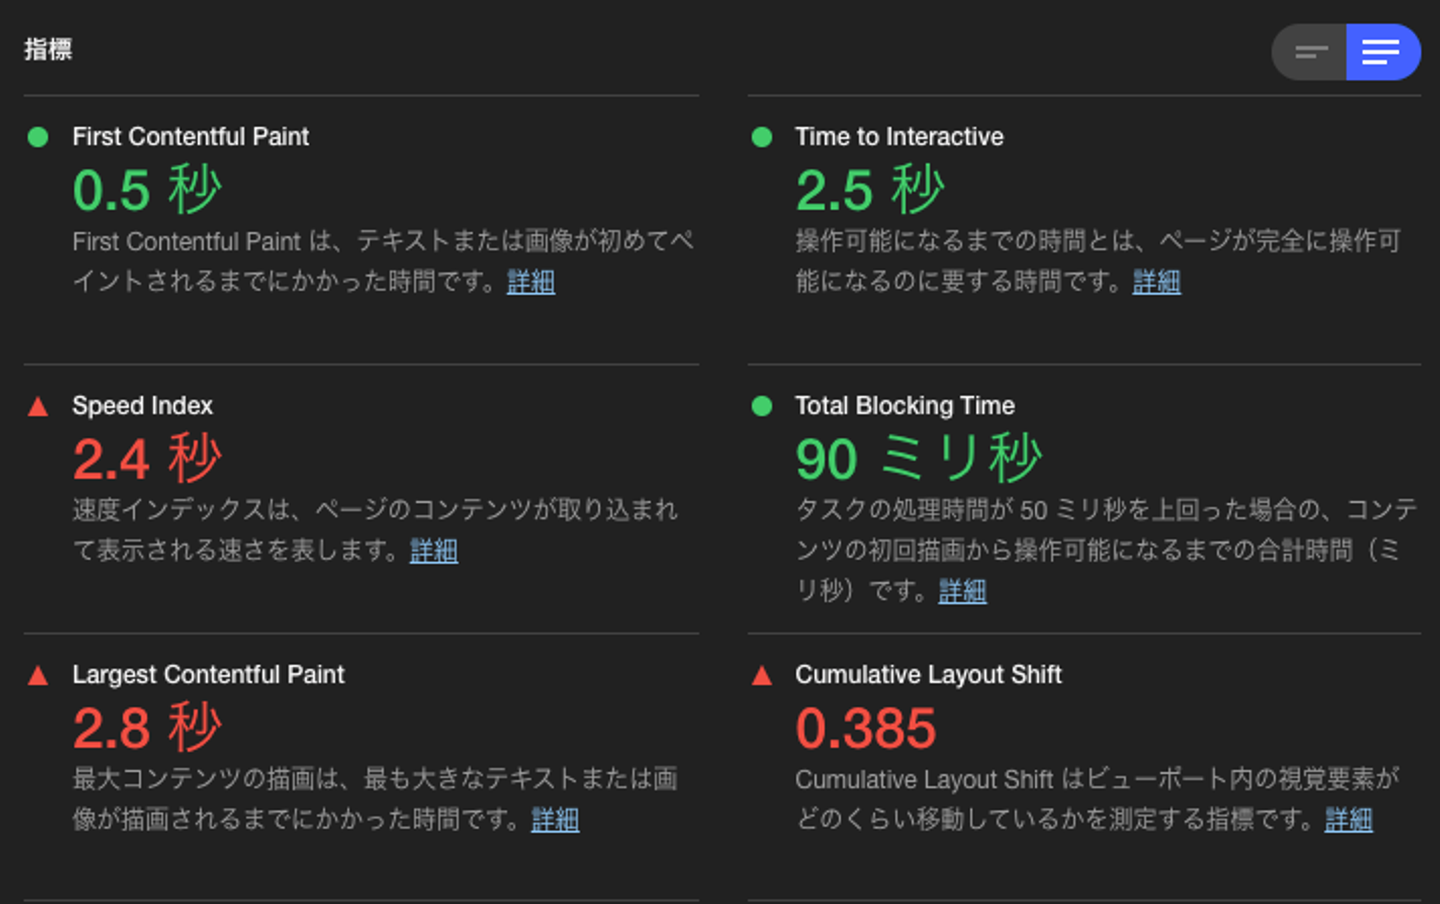Switch to compact metrics view toggle
Viewport: 1440px width, 904px height.
point(1310,52)
